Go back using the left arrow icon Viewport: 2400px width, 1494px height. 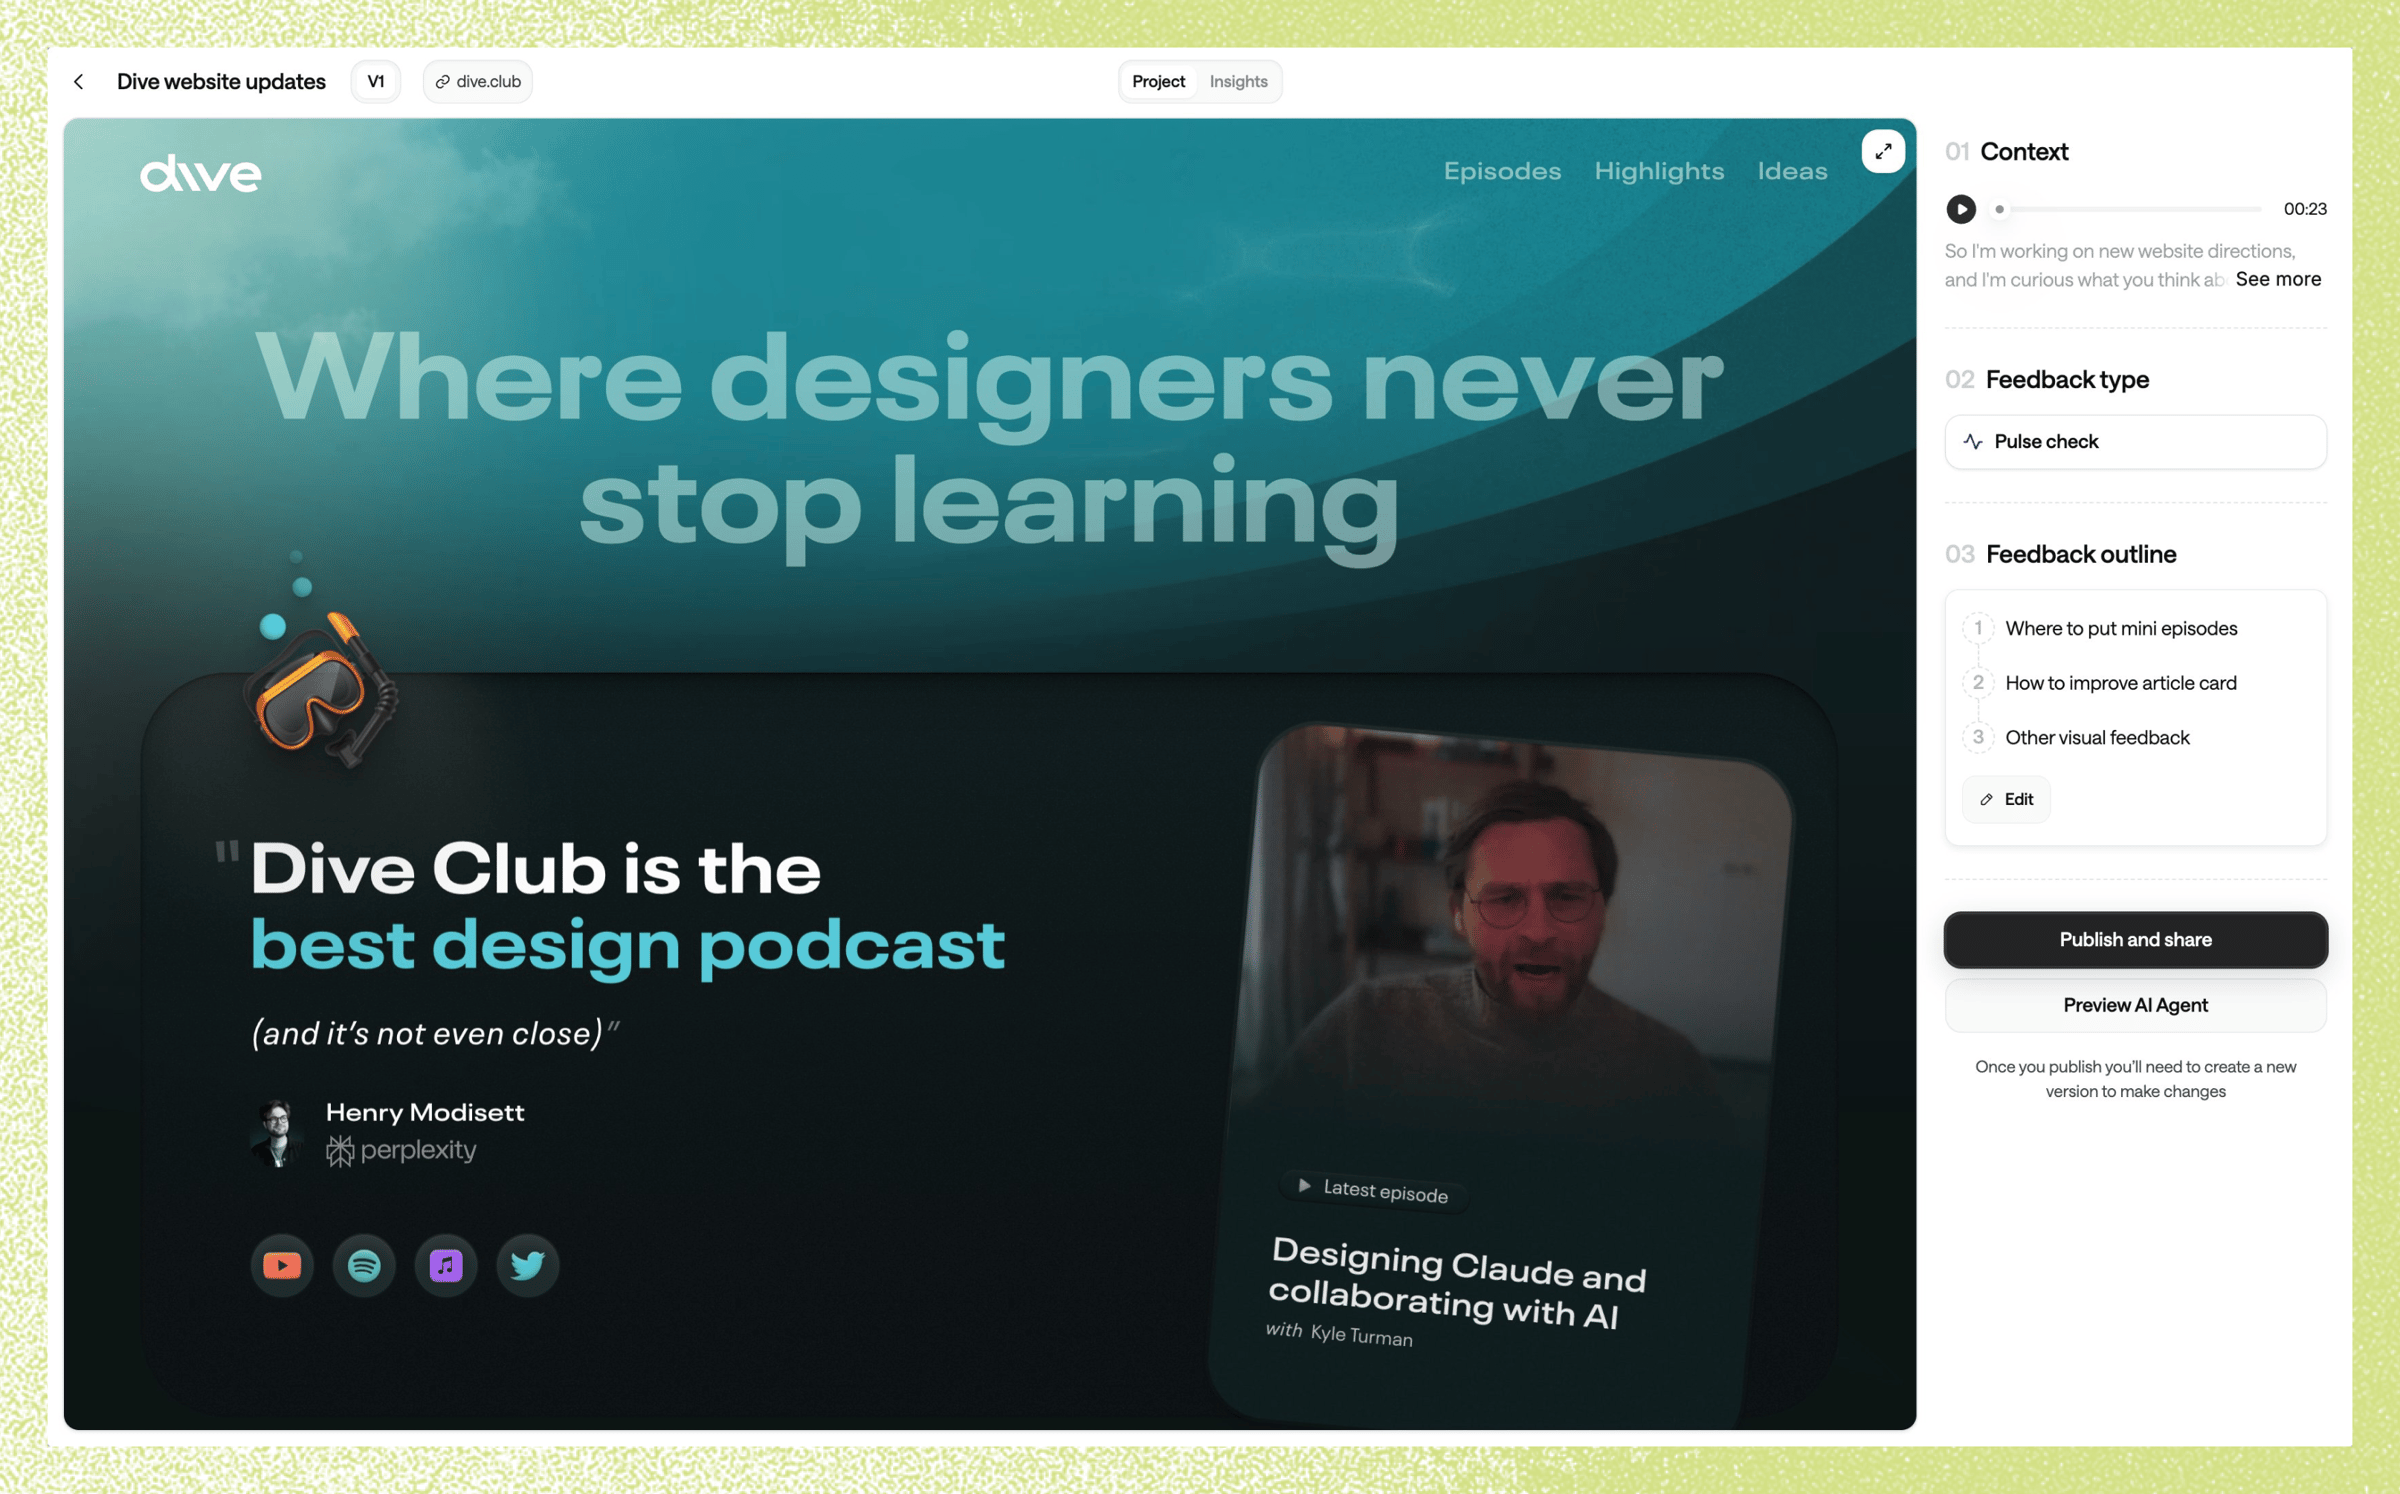[x=79, y=82]
